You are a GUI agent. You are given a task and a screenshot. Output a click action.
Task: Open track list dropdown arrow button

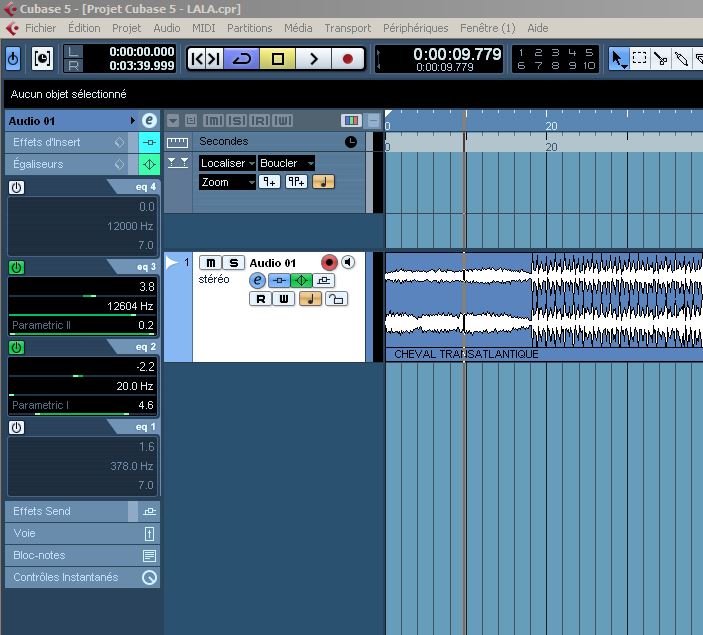173,120
